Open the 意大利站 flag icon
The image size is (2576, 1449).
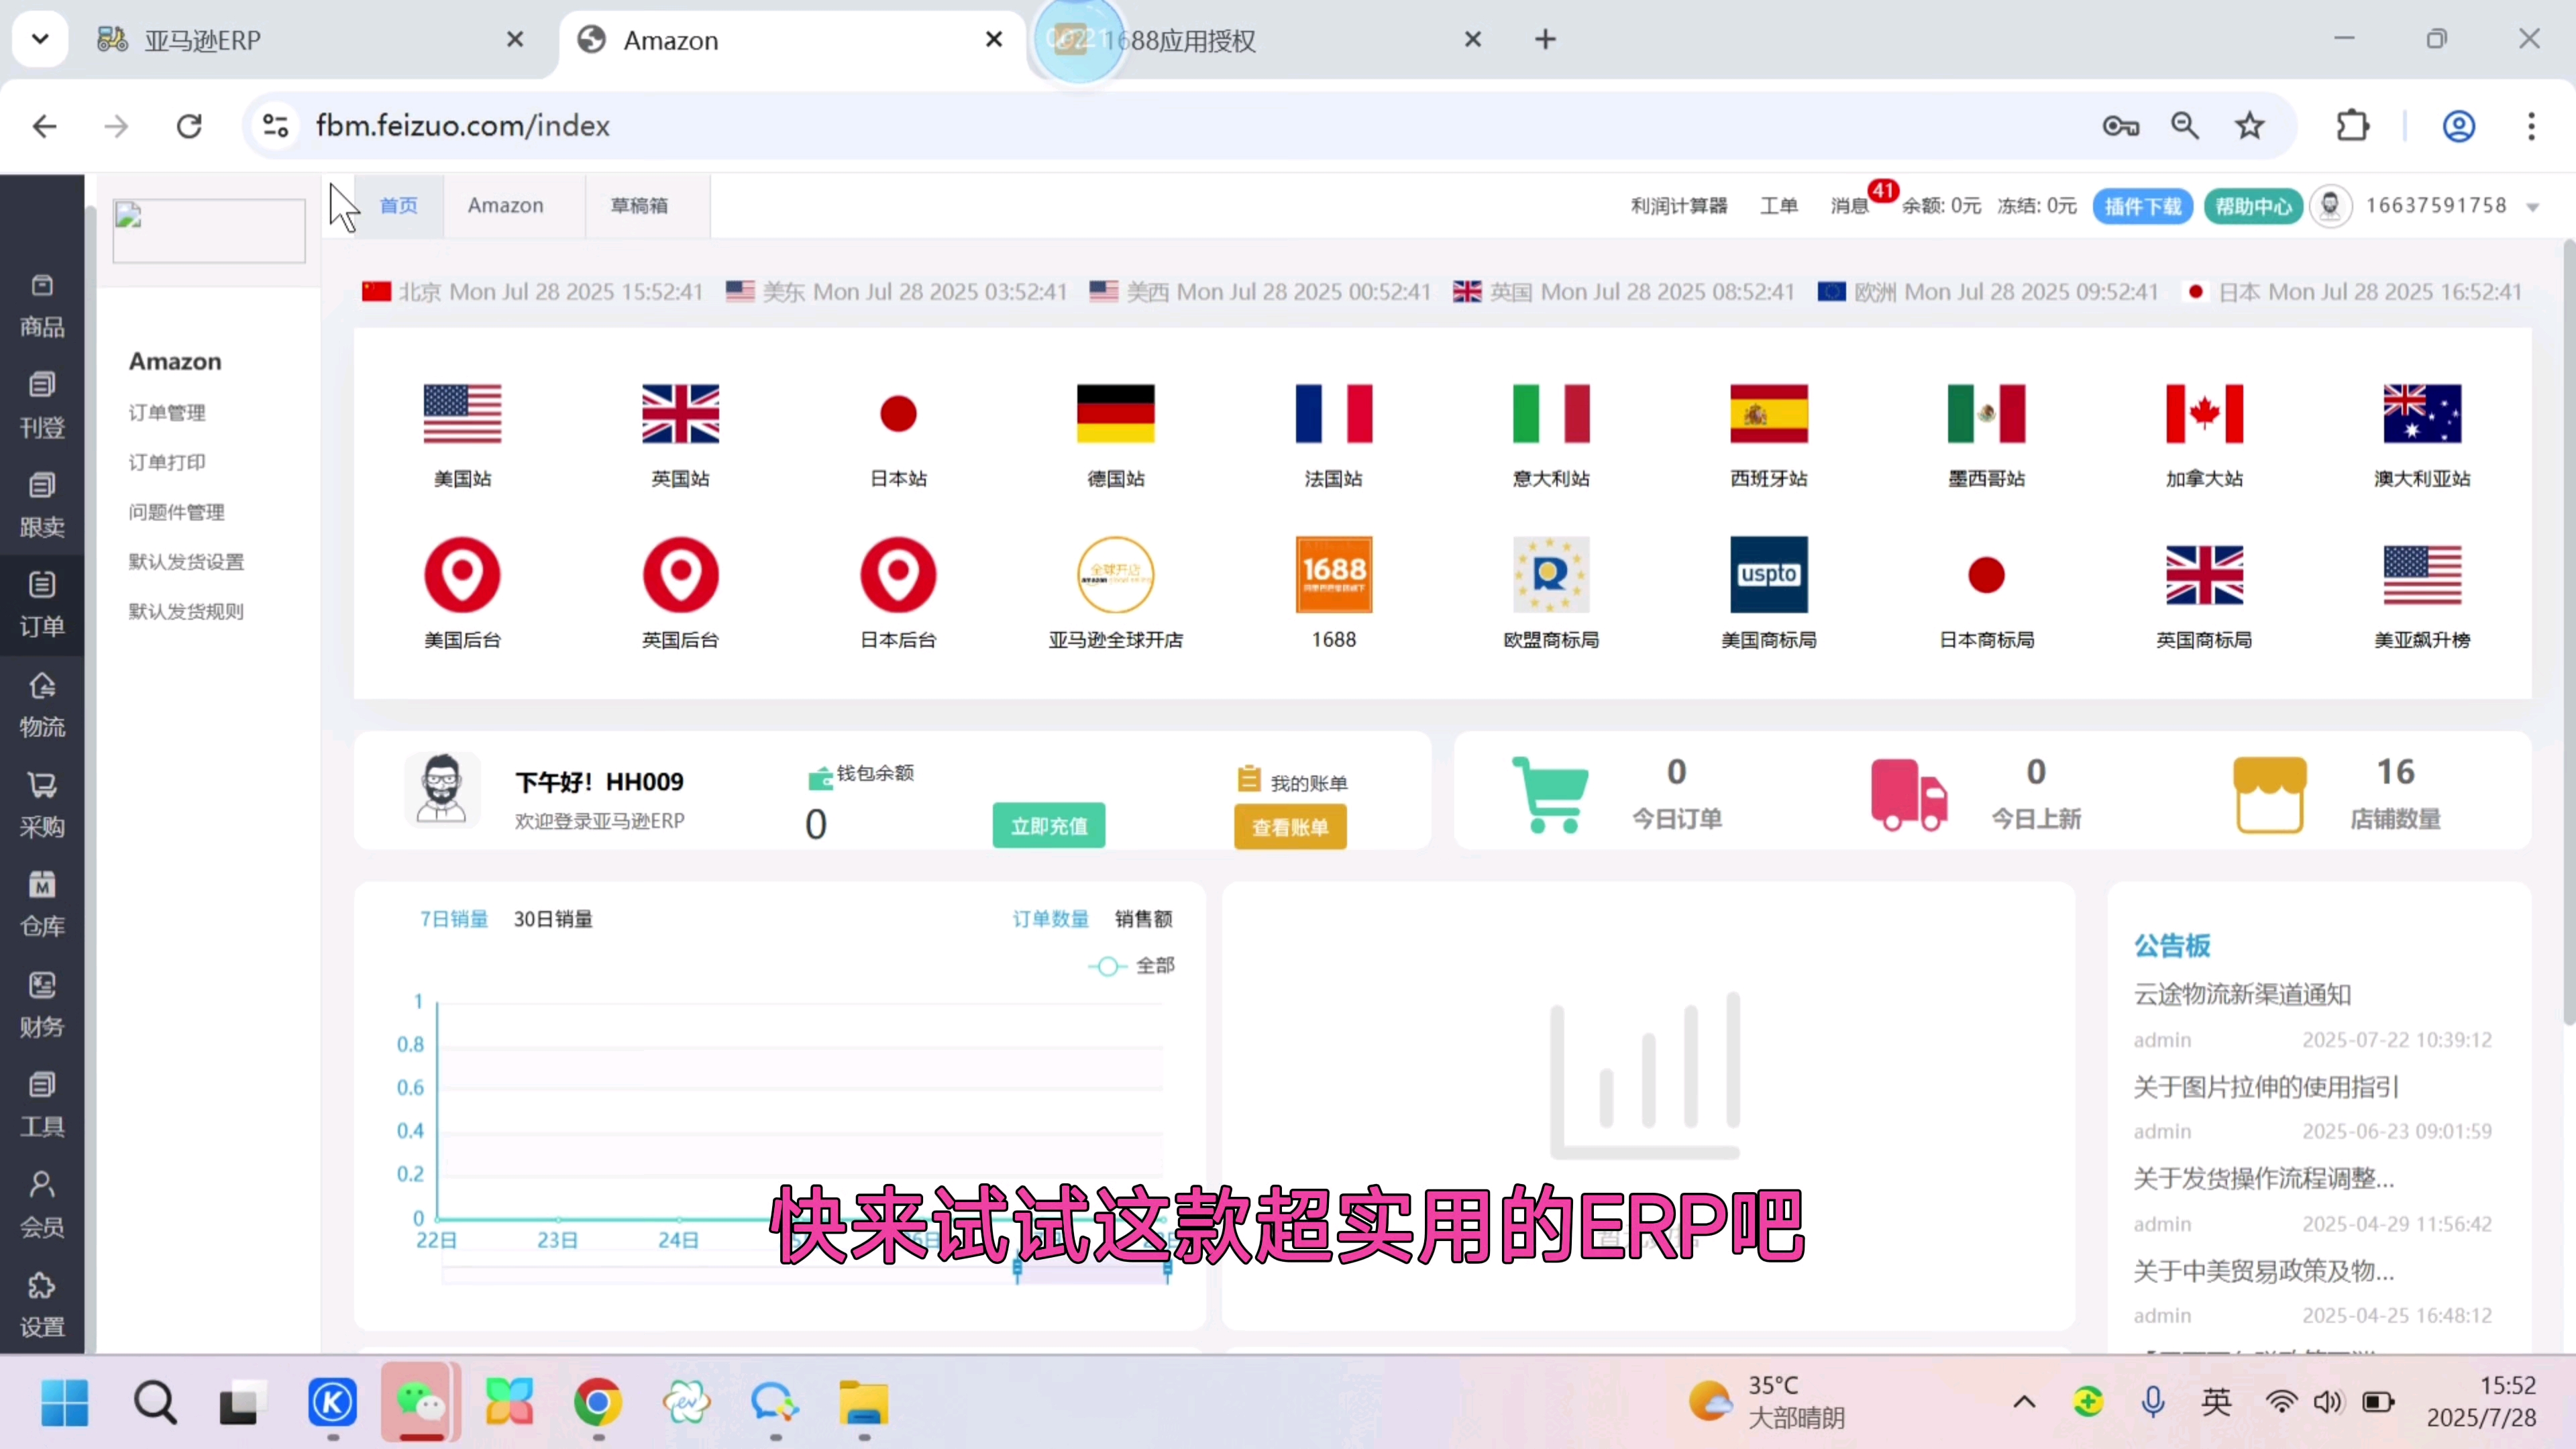click(x=1551, y=413)
